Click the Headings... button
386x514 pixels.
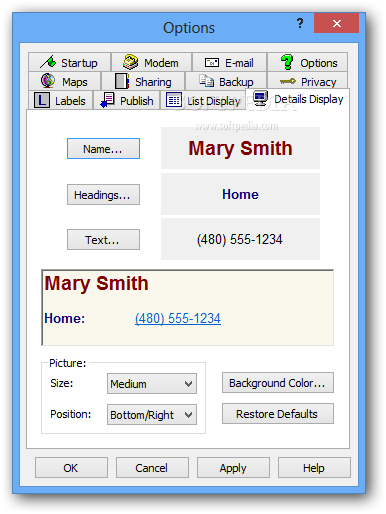point(103,194)
